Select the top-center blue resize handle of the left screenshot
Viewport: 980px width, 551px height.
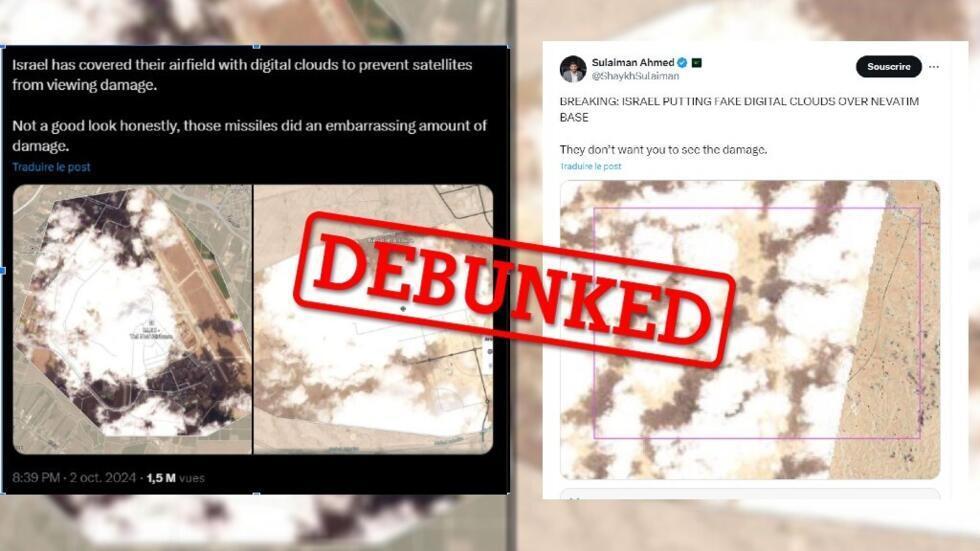256,46
